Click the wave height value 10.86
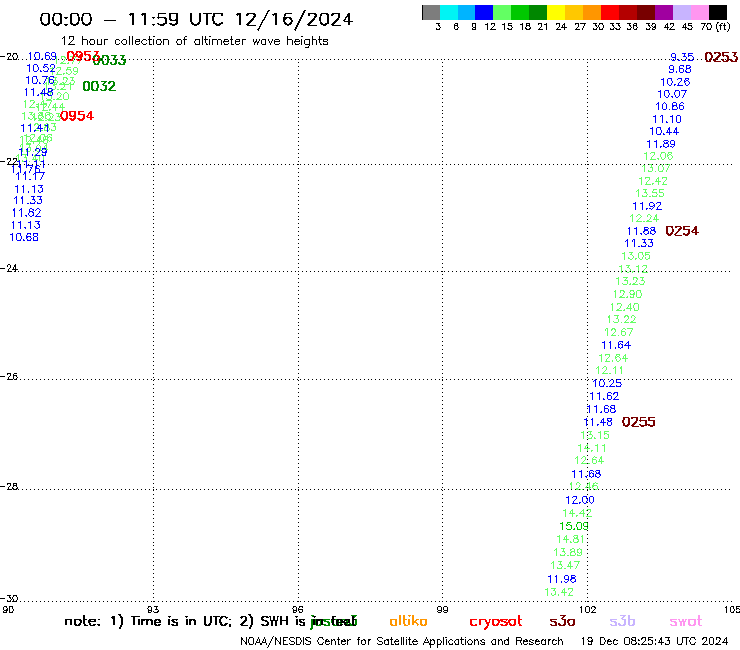The image size is (740, 650). click(x=669, y=107)
